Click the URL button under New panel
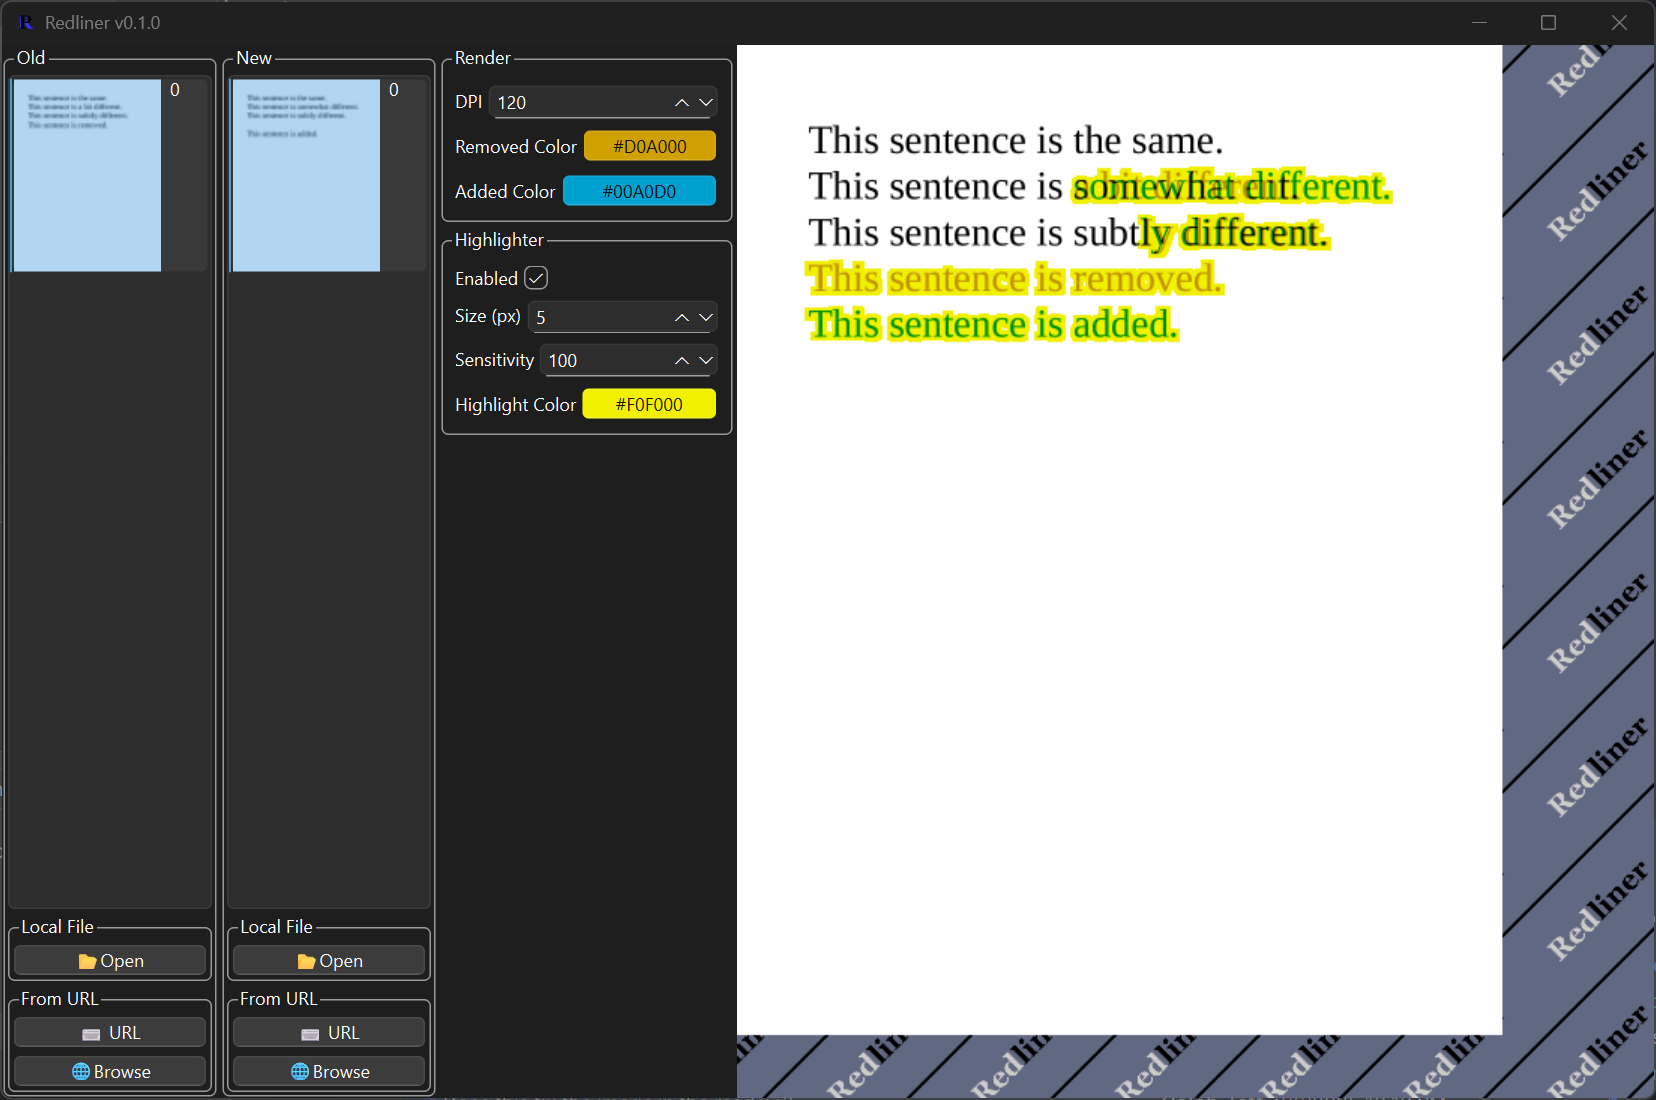This screenshot has width=1656, height=1100. [x=329, y=1033]
